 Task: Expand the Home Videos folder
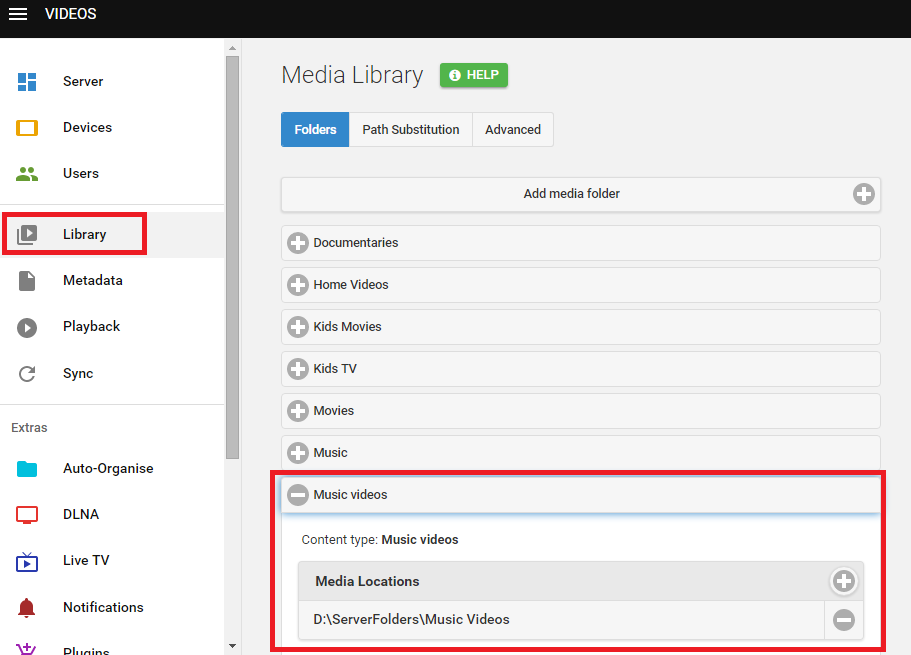[x=298, y=285]
